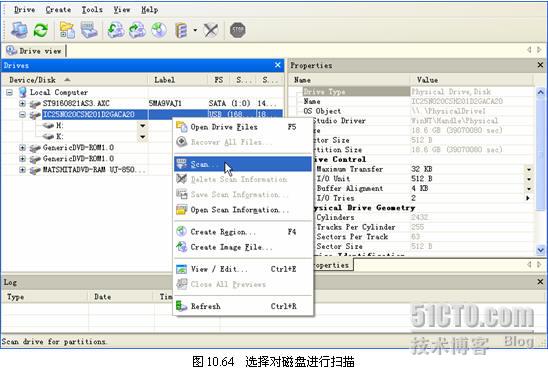The height and width of the screenshot is (369, 548).
Task: Choose Create Region in context menu
Action: pyautogui.click(x=243, y=232)
